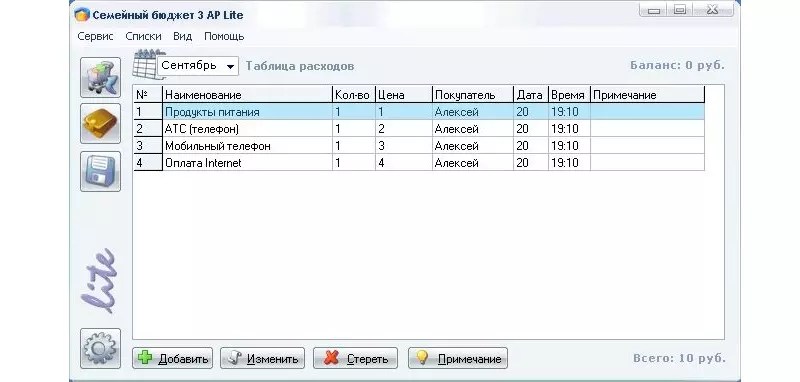This screenshot has height=382, width=800.
Task: Click row number 3 cell
Action: (148, 146)
